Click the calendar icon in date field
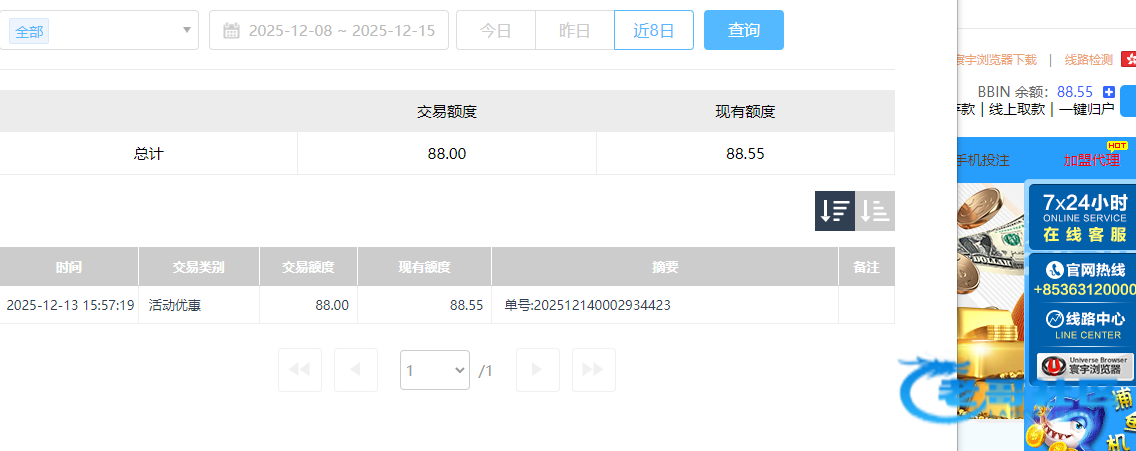 231,31
